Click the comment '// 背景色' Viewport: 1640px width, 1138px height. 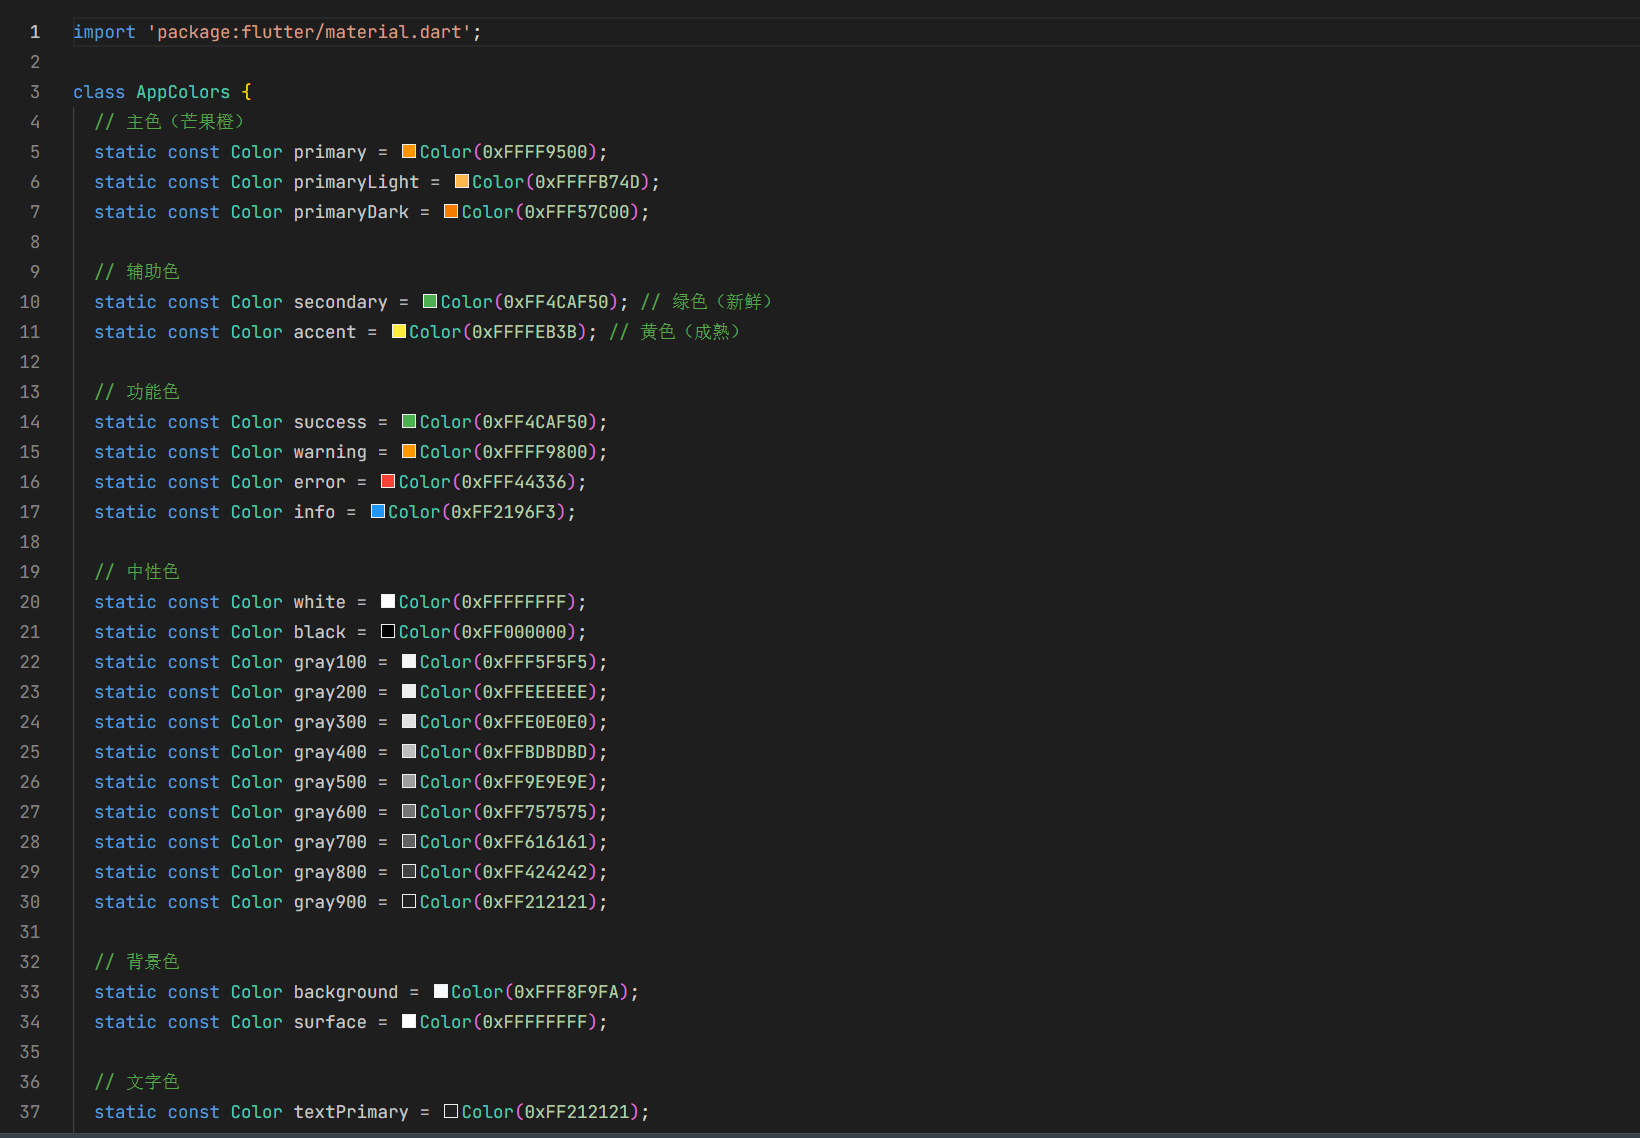pos(137,962)
